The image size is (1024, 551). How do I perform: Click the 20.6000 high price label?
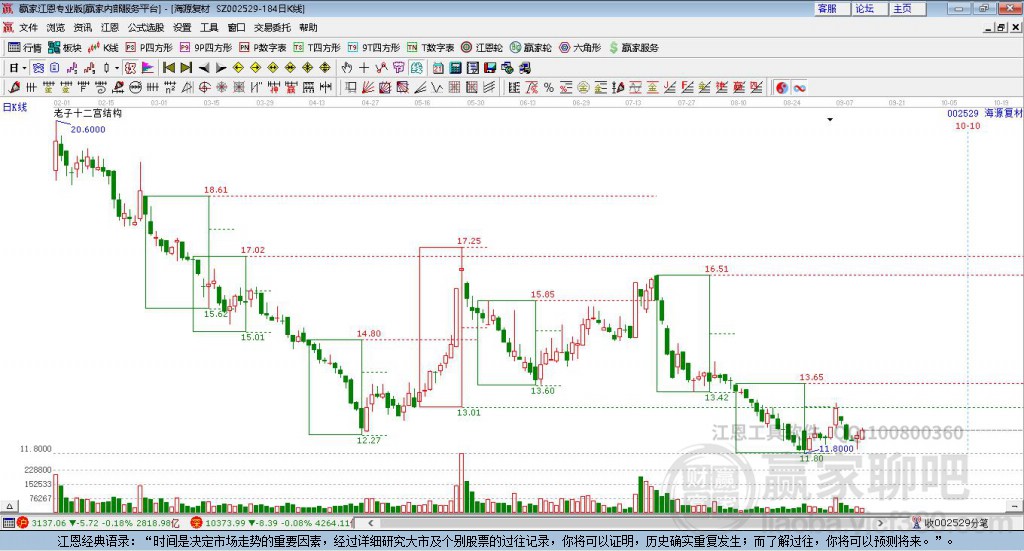click(88, 129)
